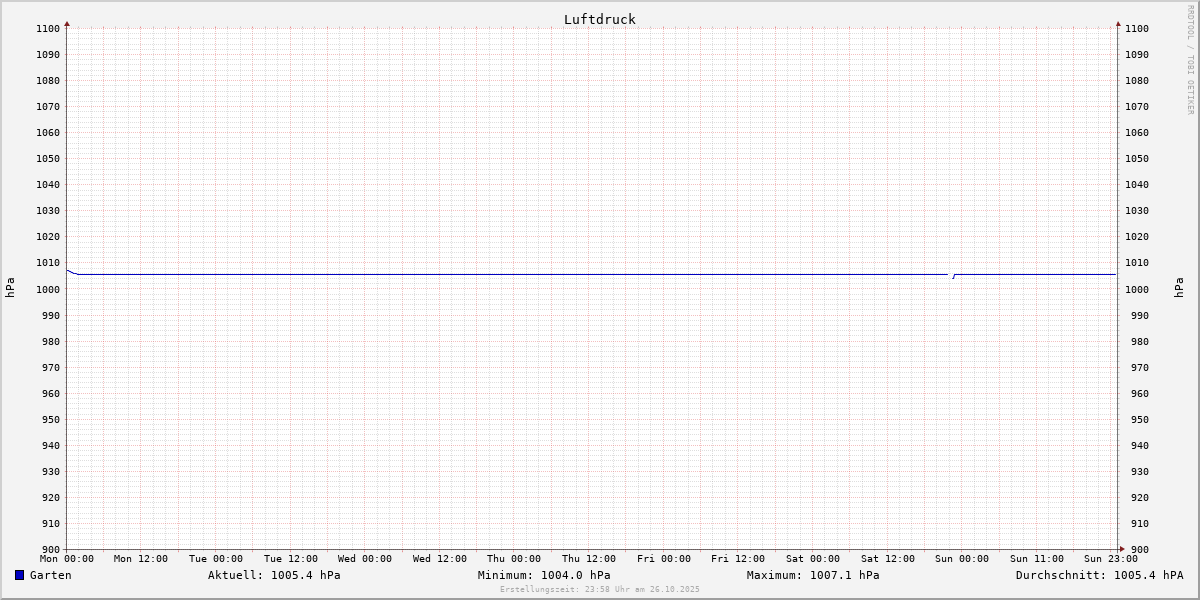The width and height of the screenshot is (1200, 600).
Task: Click the Erstellungszeit timestamp footer text
Action: pyautogui.click(x=599, y=589)
